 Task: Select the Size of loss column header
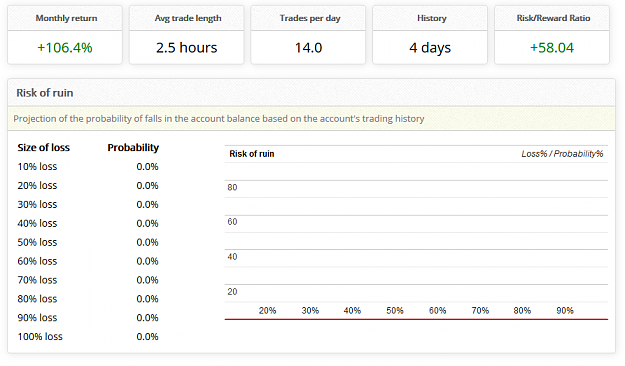(x=43, y=148)
